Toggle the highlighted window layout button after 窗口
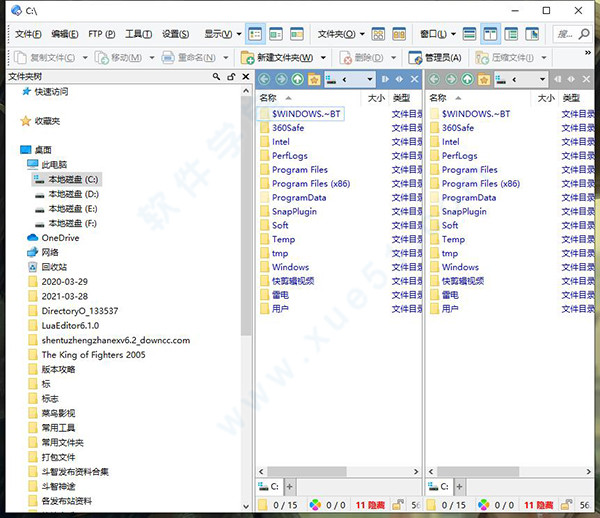 (490, 34)
